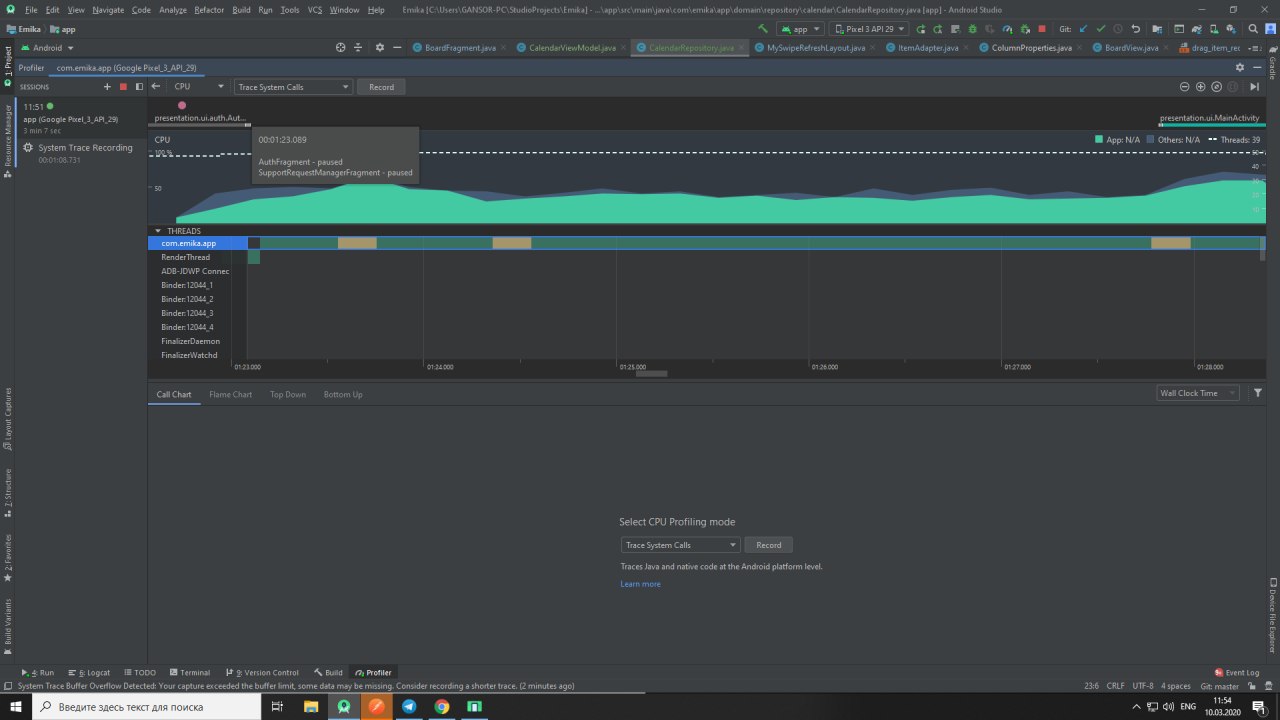This screenshot has width=1280, height=720.
Task: Click the Git: master branch indicator
Action: [1220, 686]
